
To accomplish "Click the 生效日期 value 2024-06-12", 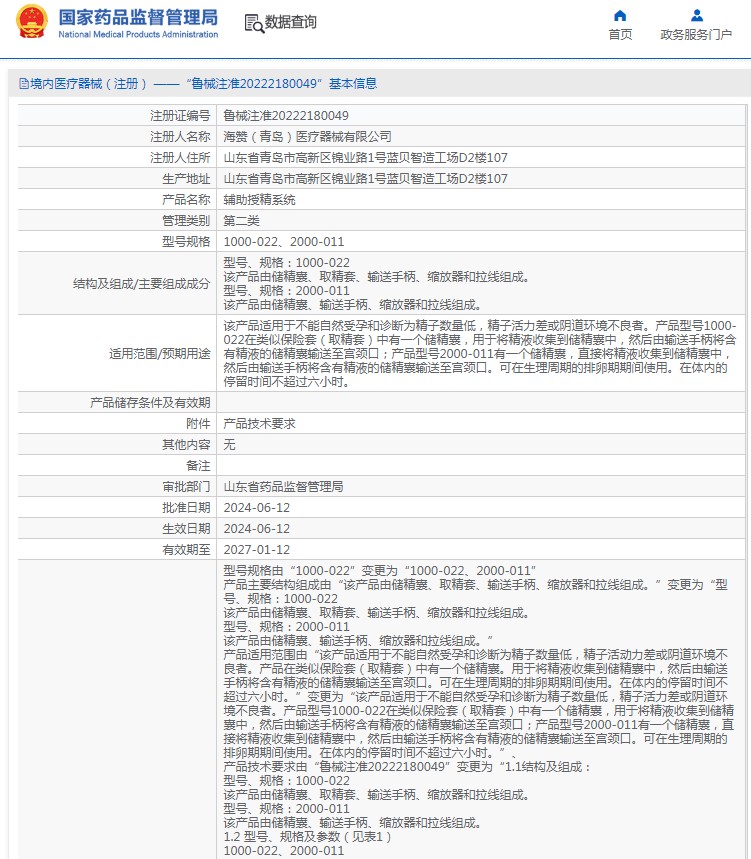I will [x=256, y=529].
